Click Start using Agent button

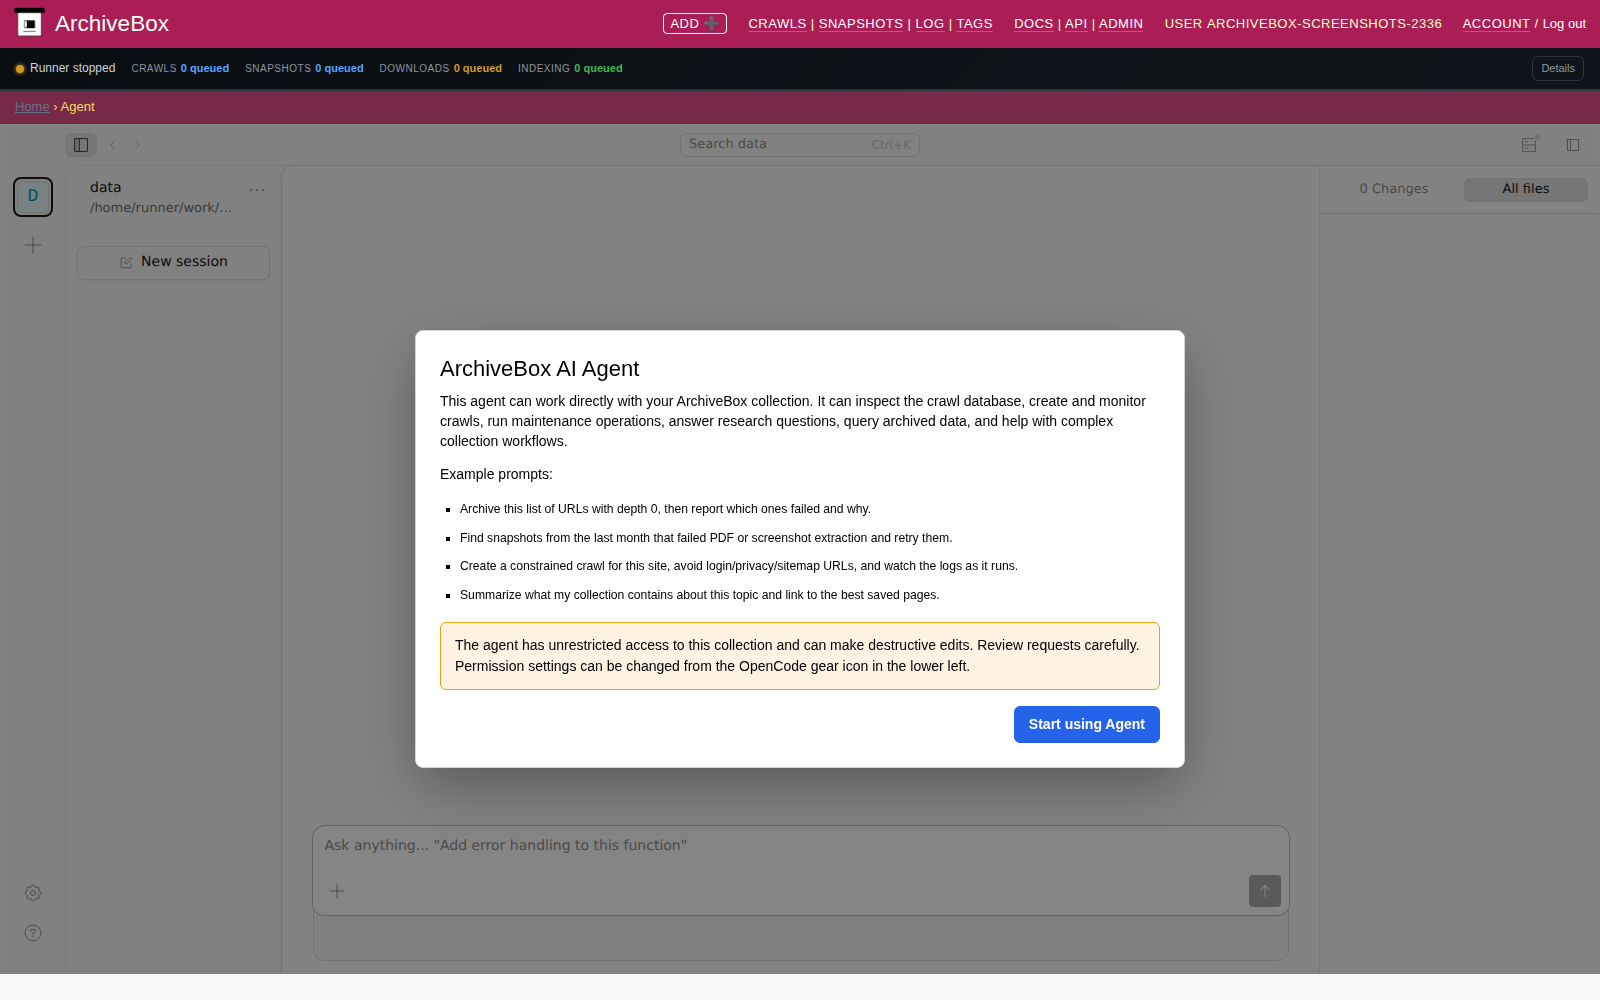(1087, 725)
